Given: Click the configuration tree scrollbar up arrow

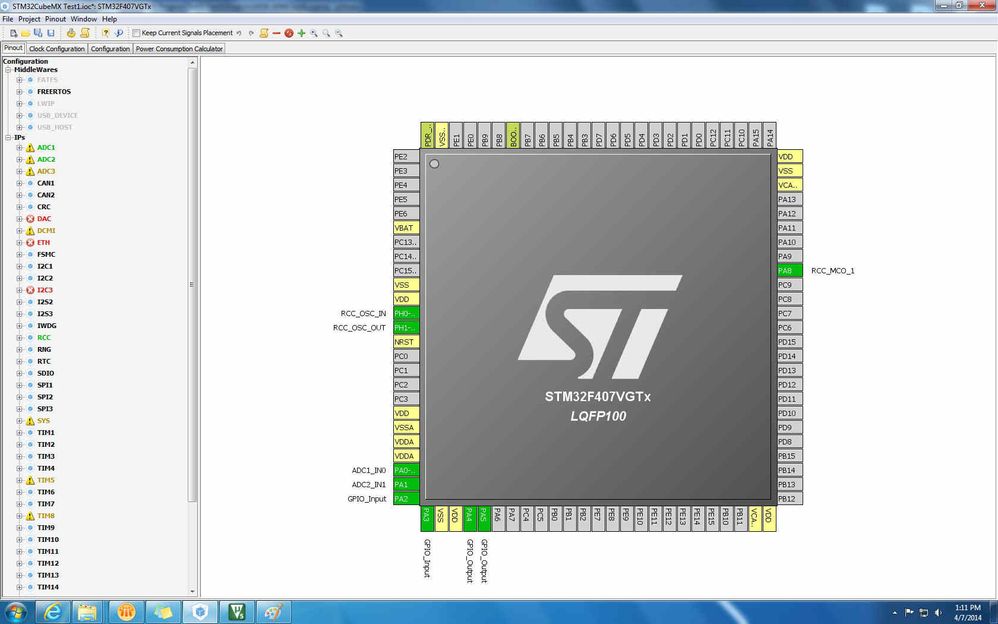Looking at the screenshot, I should (192, 62).
